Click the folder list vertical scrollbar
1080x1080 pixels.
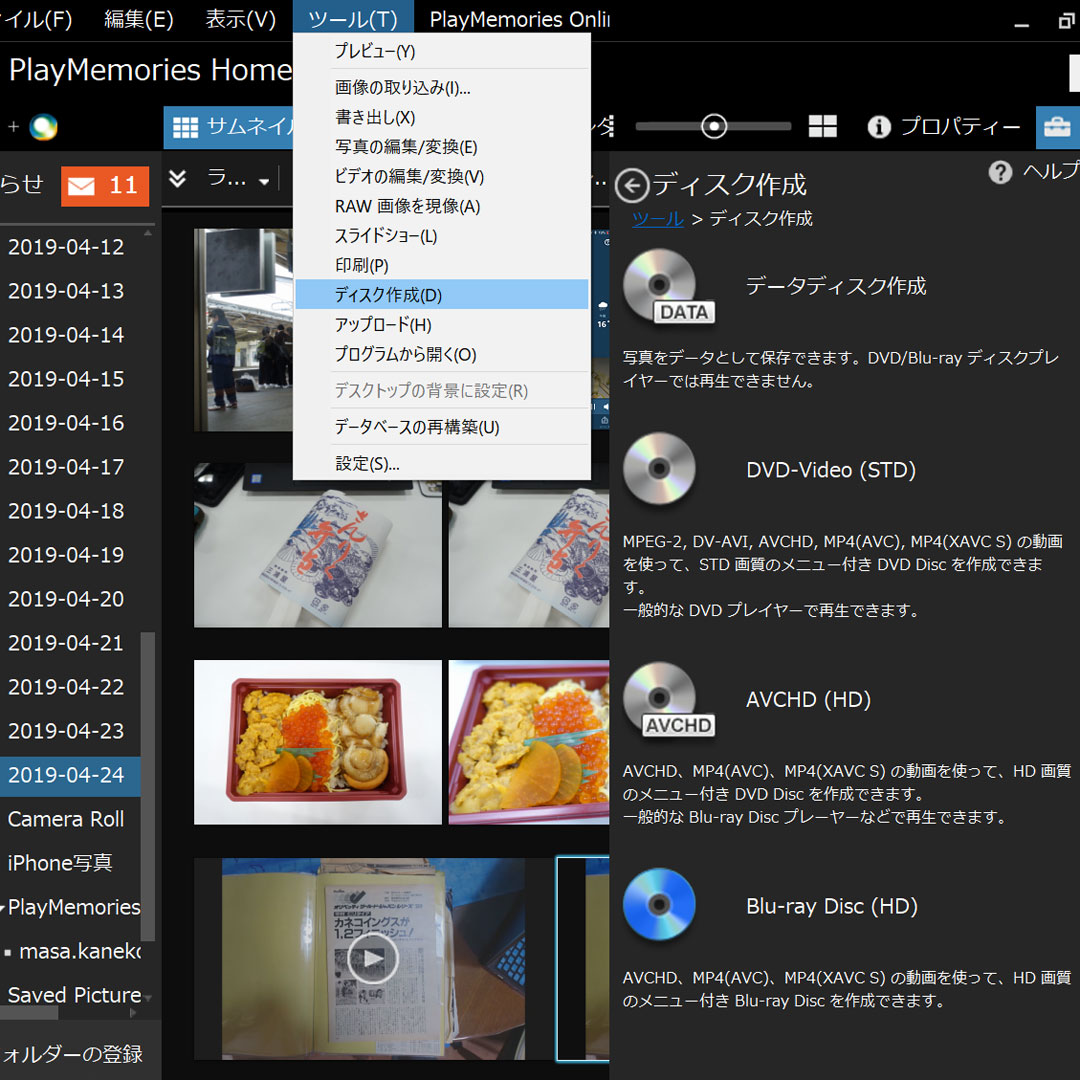click(x=147, y=787)
